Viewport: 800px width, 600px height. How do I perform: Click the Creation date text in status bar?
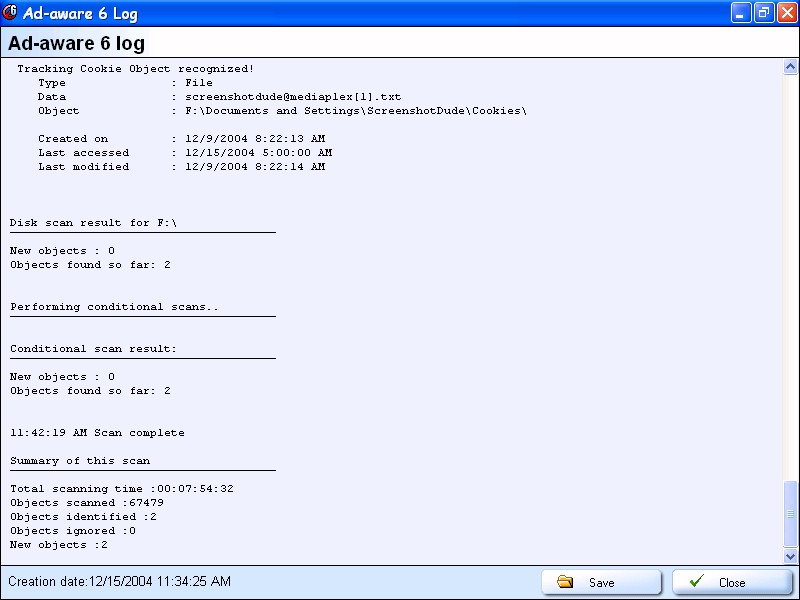pos(119,581)
